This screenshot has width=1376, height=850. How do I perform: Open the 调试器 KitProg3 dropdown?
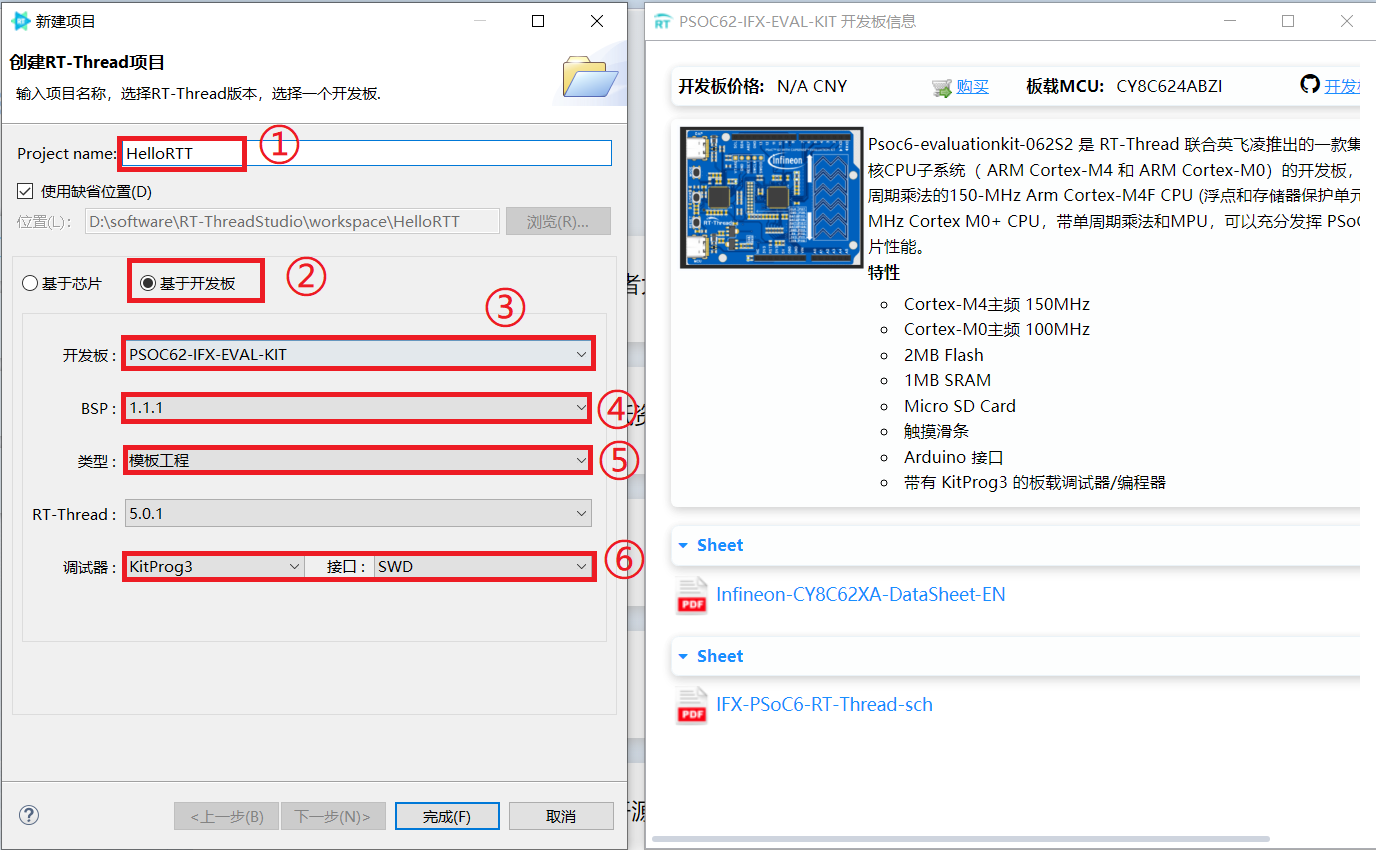(214, 566)
